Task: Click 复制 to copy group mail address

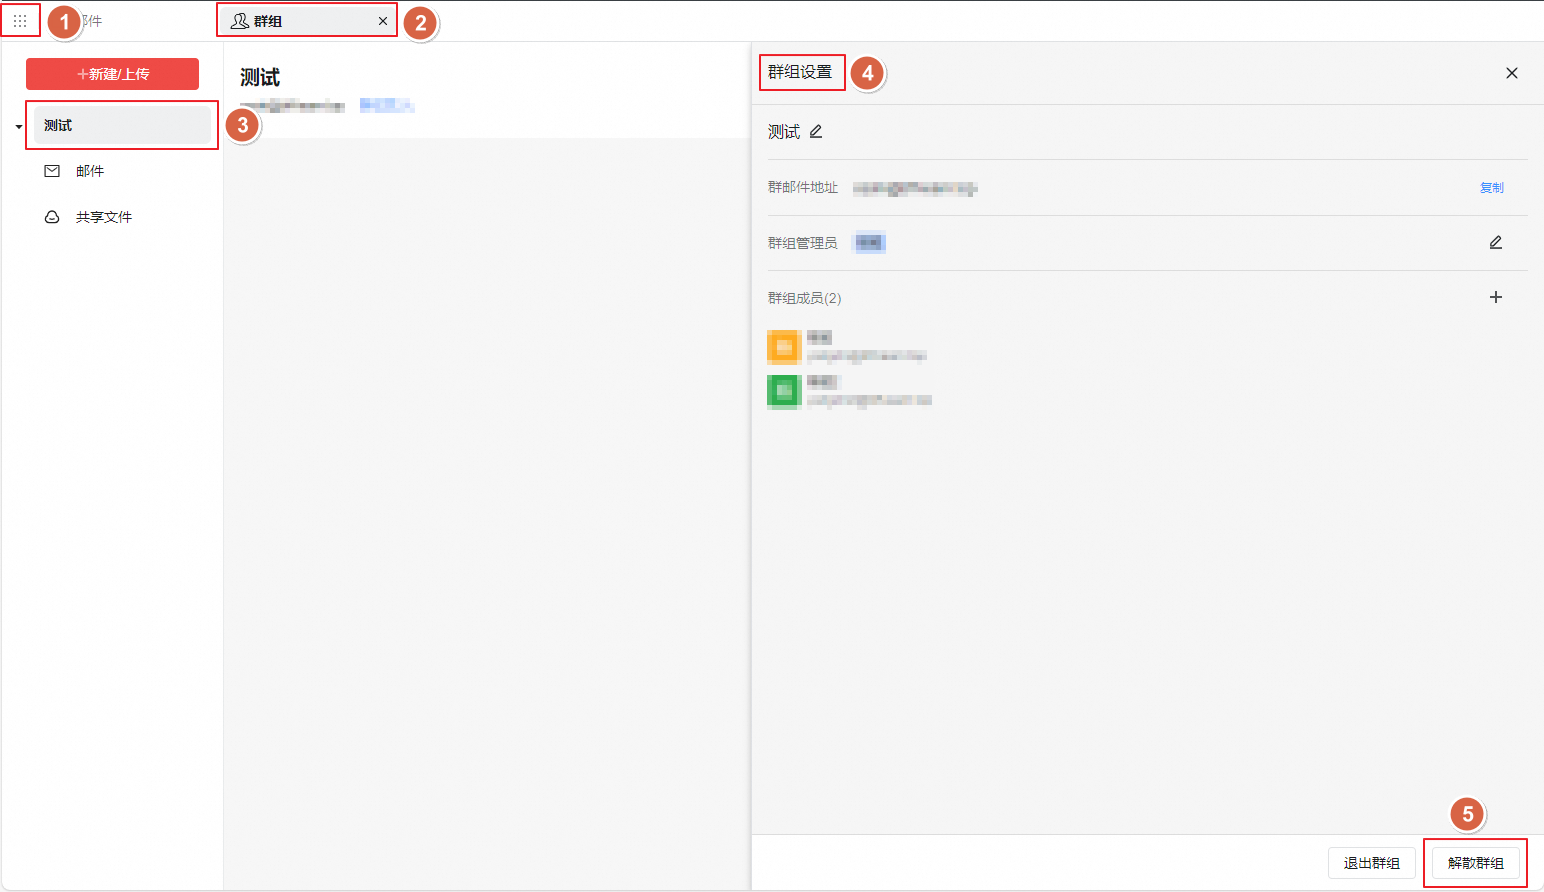Action: pos(1491,188)
